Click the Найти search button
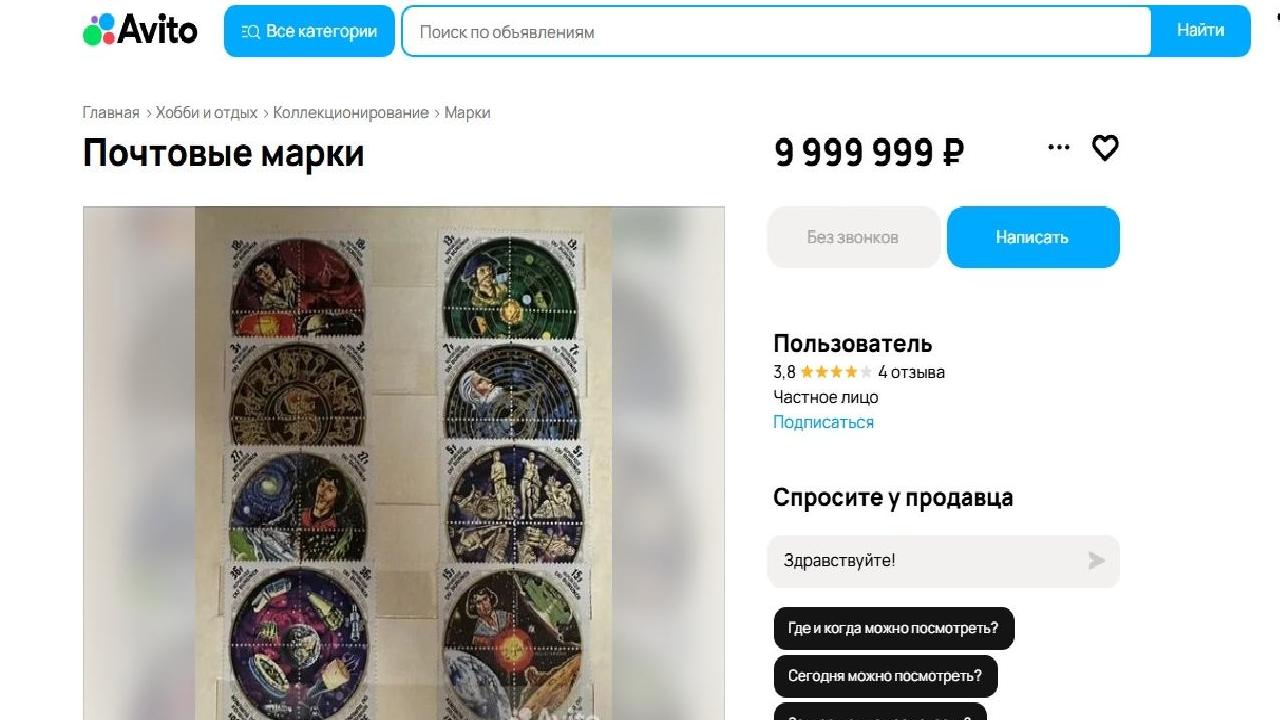Viewport: 1280px width, 720px height. (x=1200, y=31)
